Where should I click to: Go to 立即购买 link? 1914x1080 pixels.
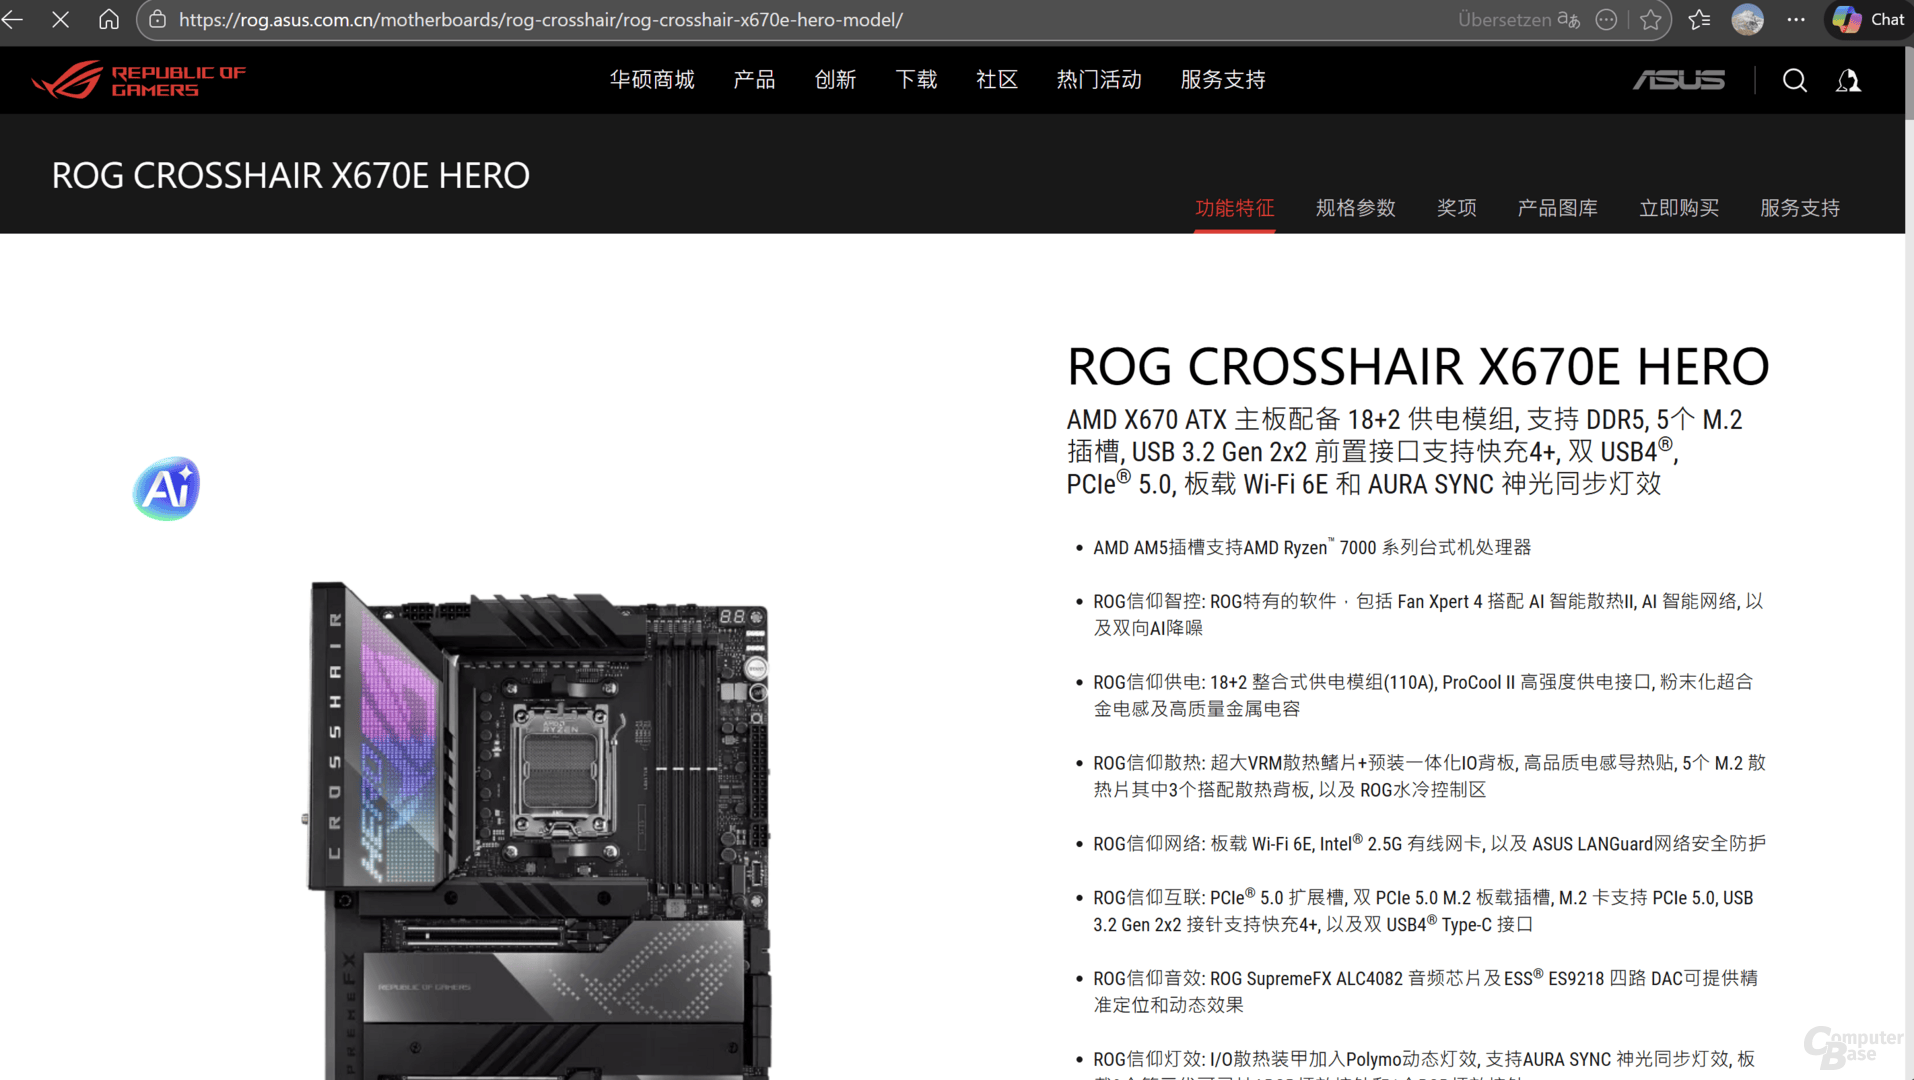pos(1678,208)
